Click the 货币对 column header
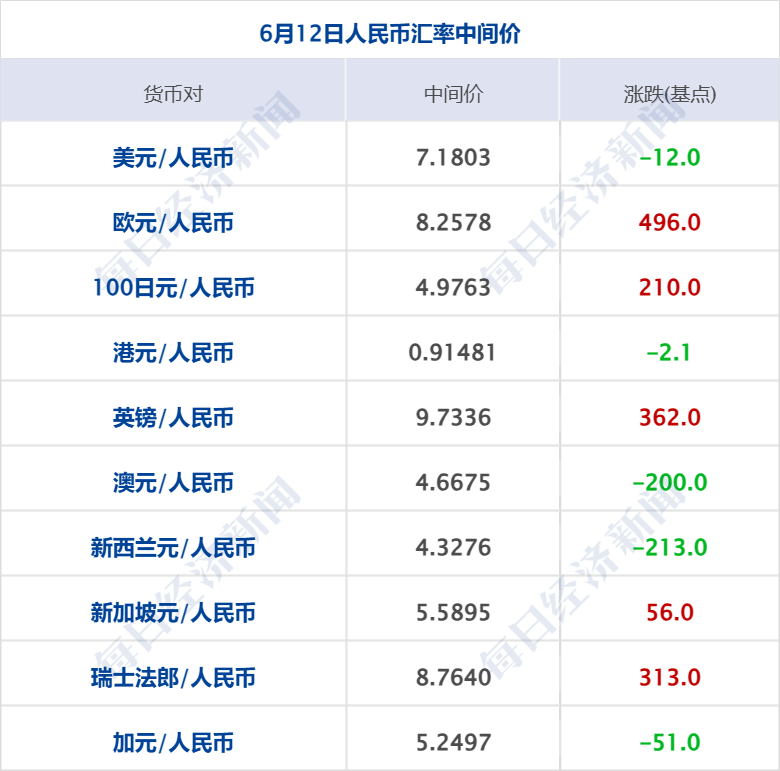The height and width of the screenshot is (771, 780). (x=173, y=94)
